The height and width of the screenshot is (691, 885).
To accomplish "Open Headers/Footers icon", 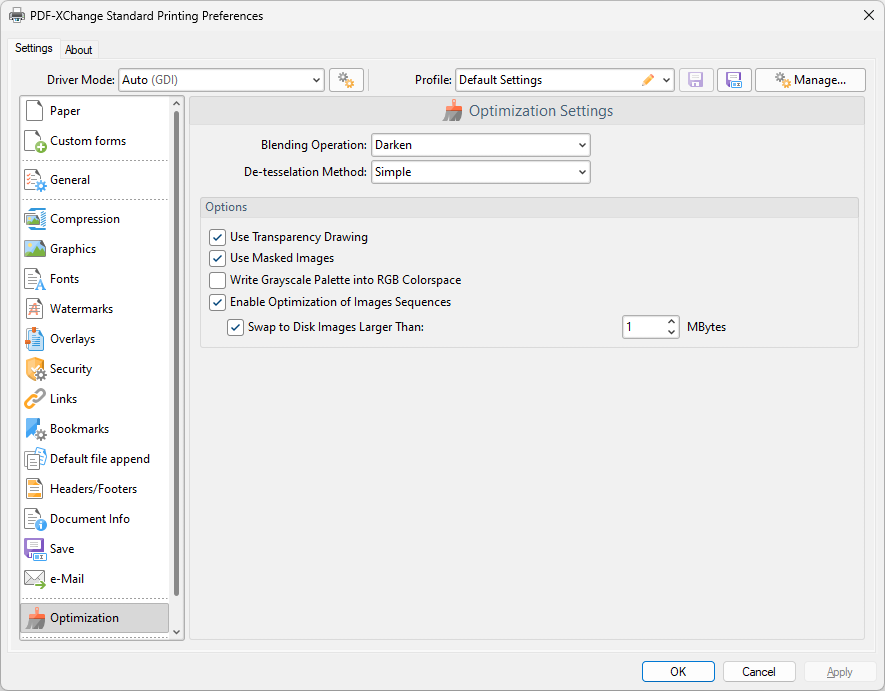I will coord(34,489).
